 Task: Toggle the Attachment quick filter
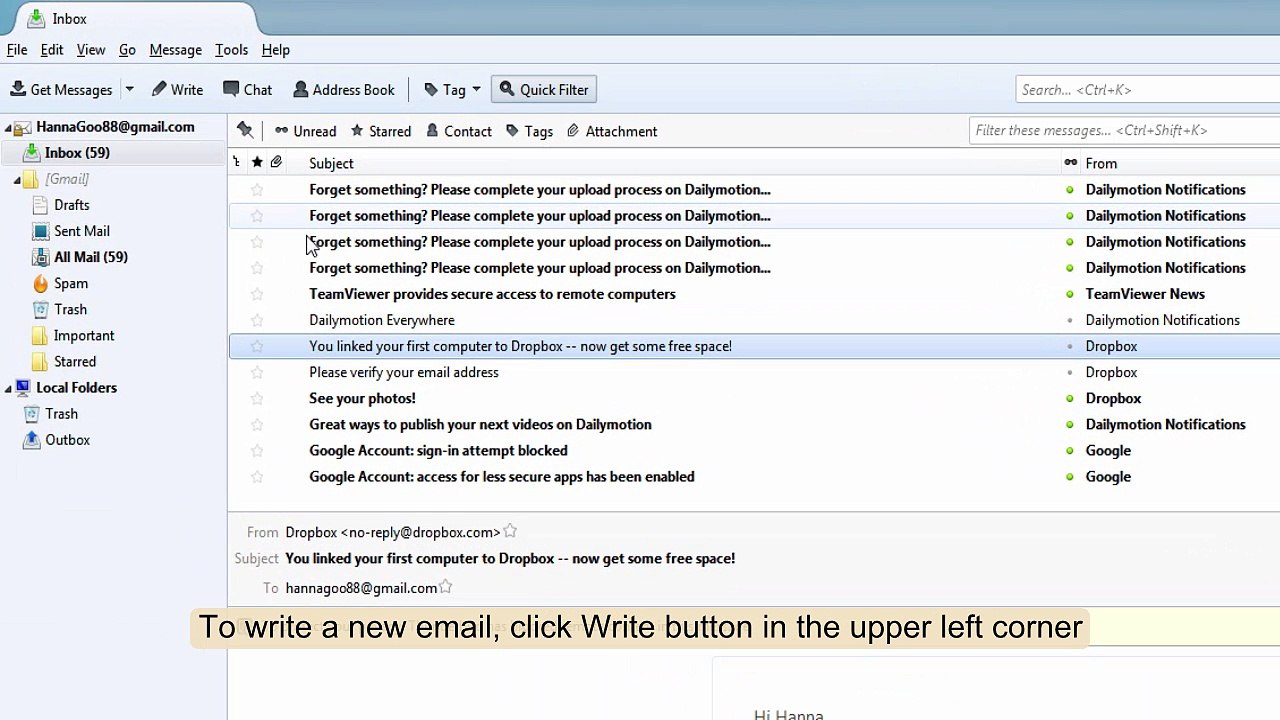click(x=611, y=131)
